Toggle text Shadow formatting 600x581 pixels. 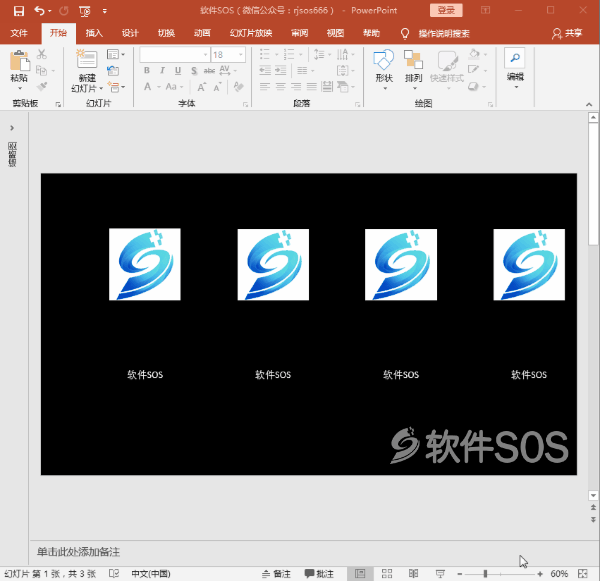(194, 71)
